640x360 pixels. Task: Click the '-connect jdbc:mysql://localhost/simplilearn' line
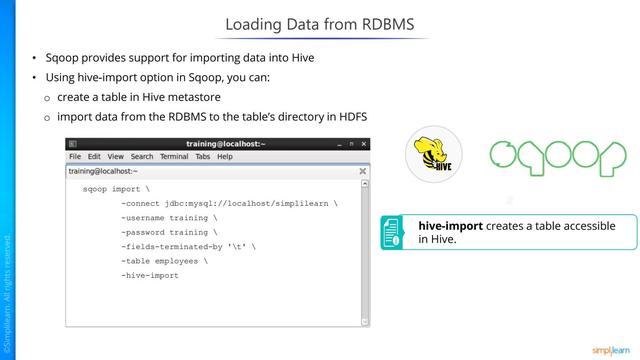229,203
